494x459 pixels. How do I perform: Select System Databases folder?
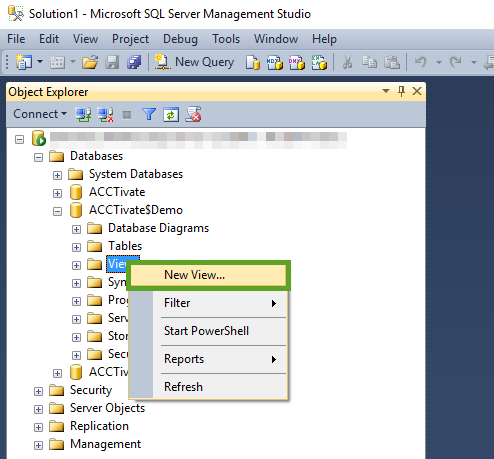[136, 174]
